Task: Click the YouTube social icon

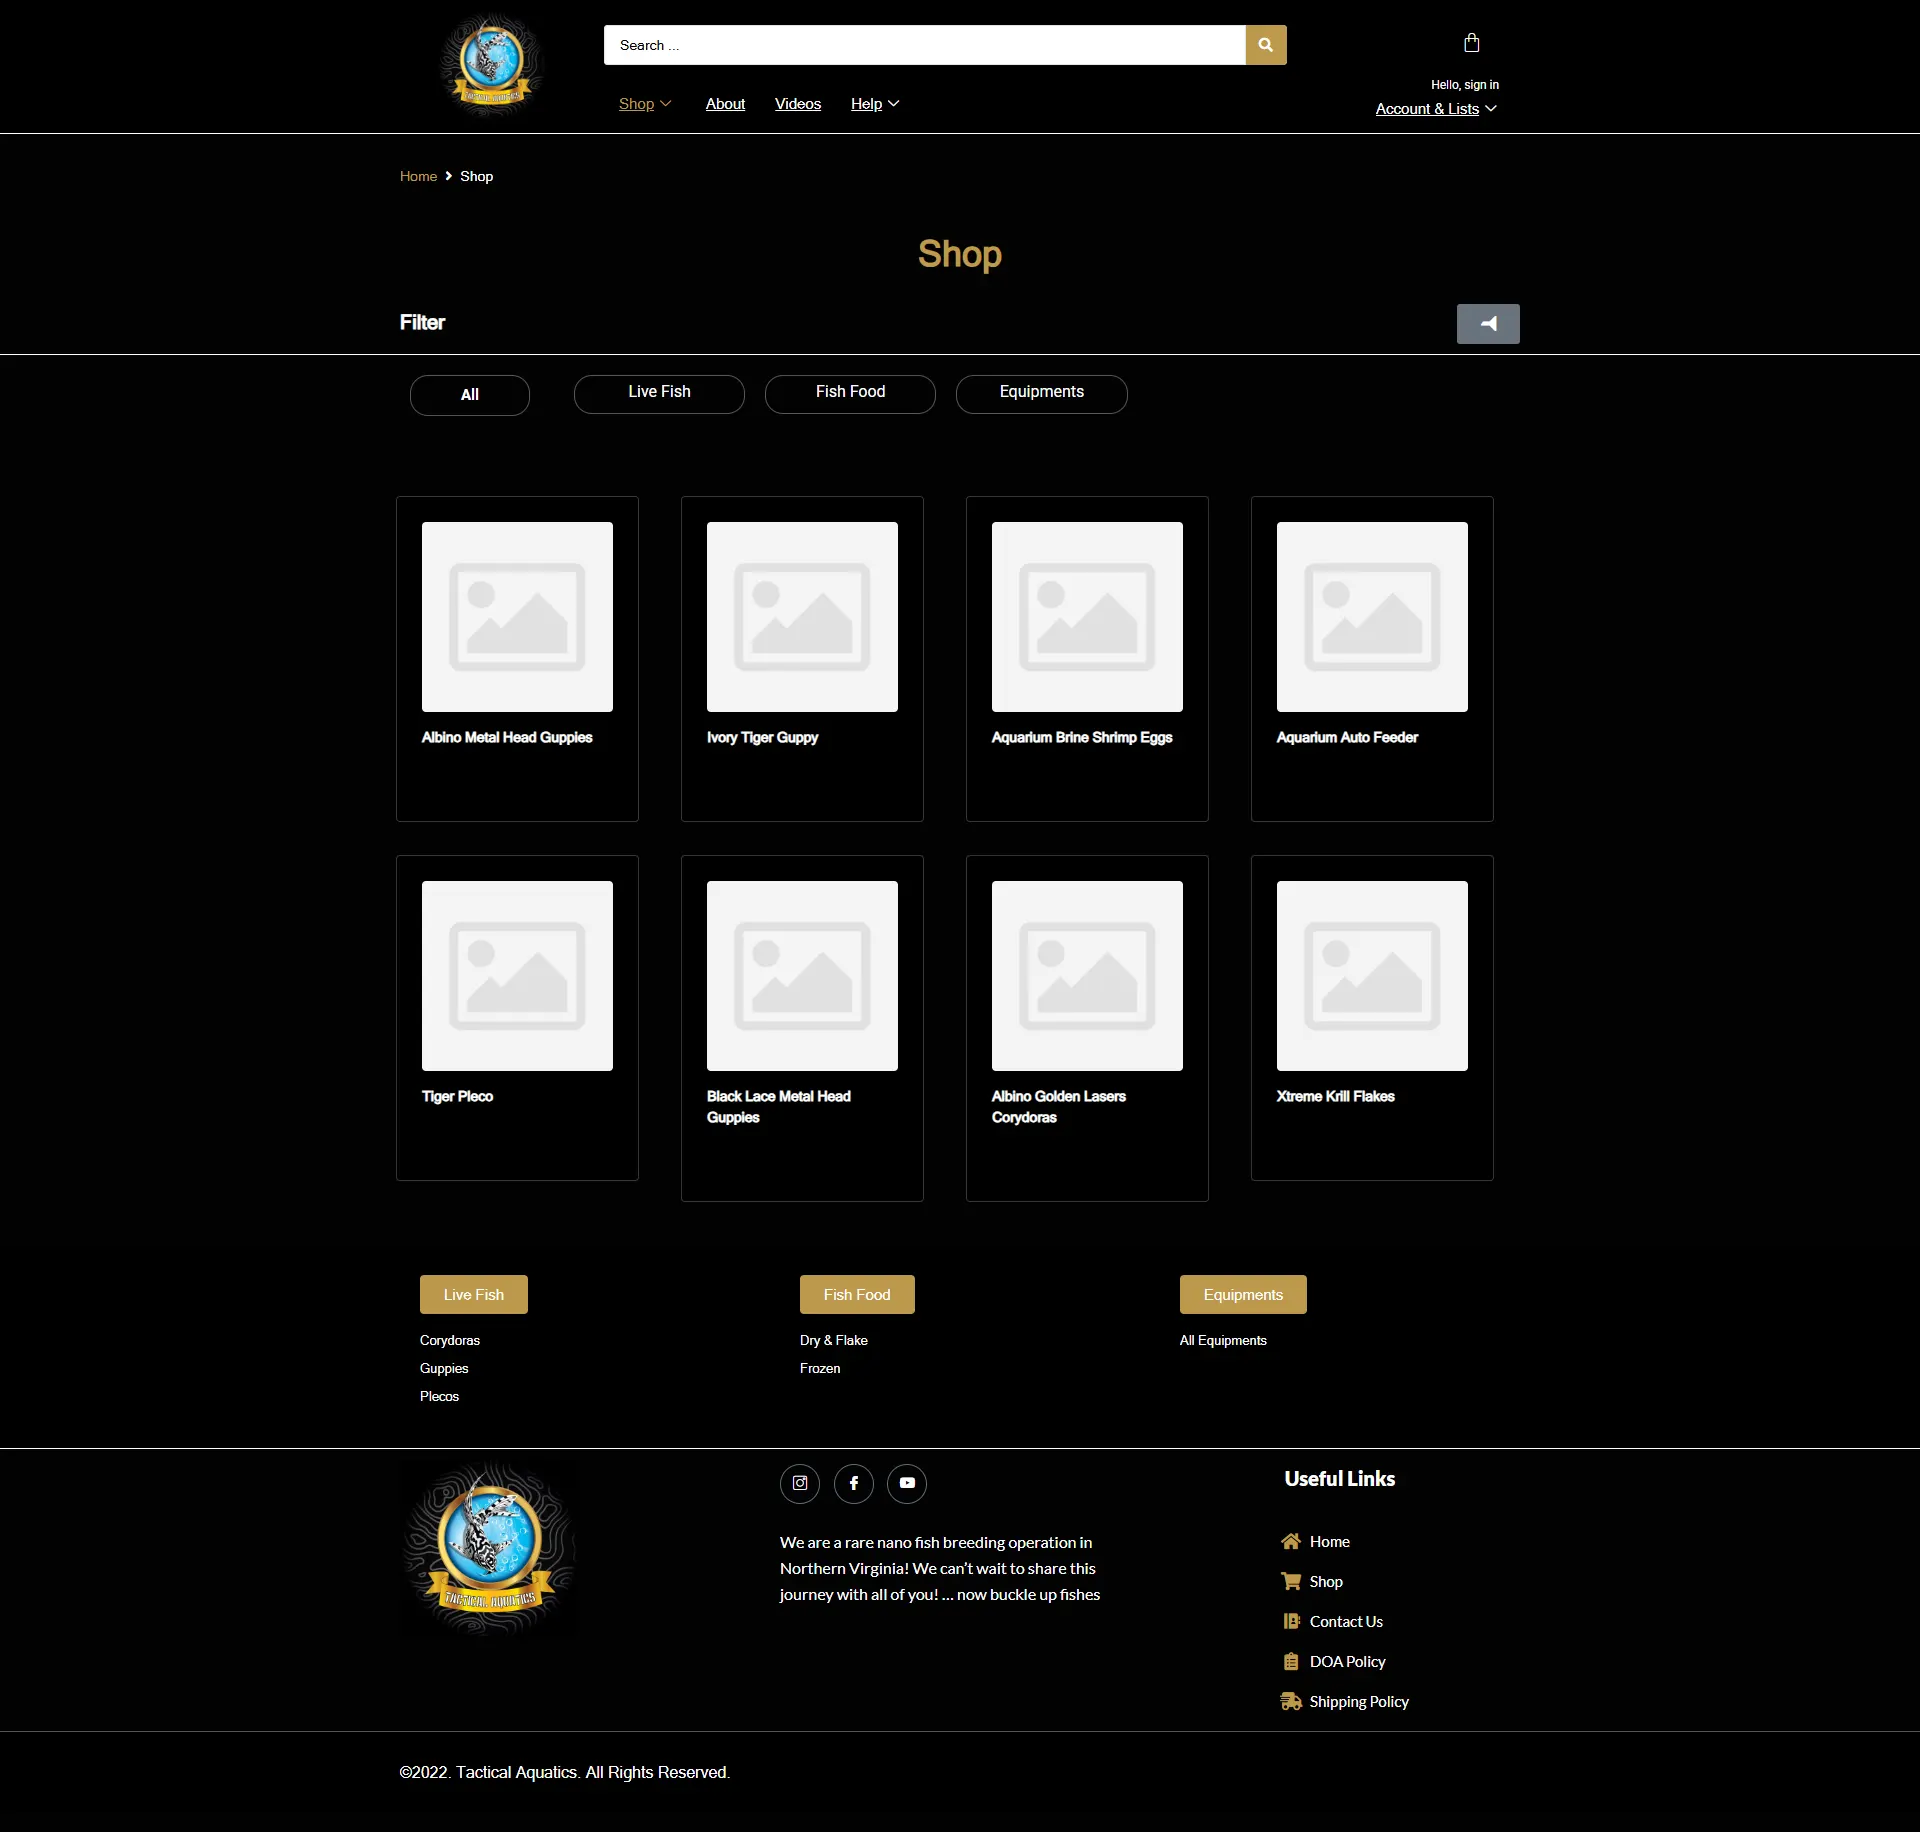Action: pos(907,1483)
